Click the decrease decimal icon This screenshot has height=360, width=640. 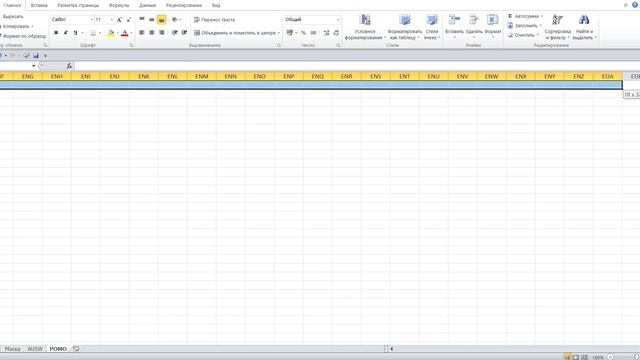[336, 33]
